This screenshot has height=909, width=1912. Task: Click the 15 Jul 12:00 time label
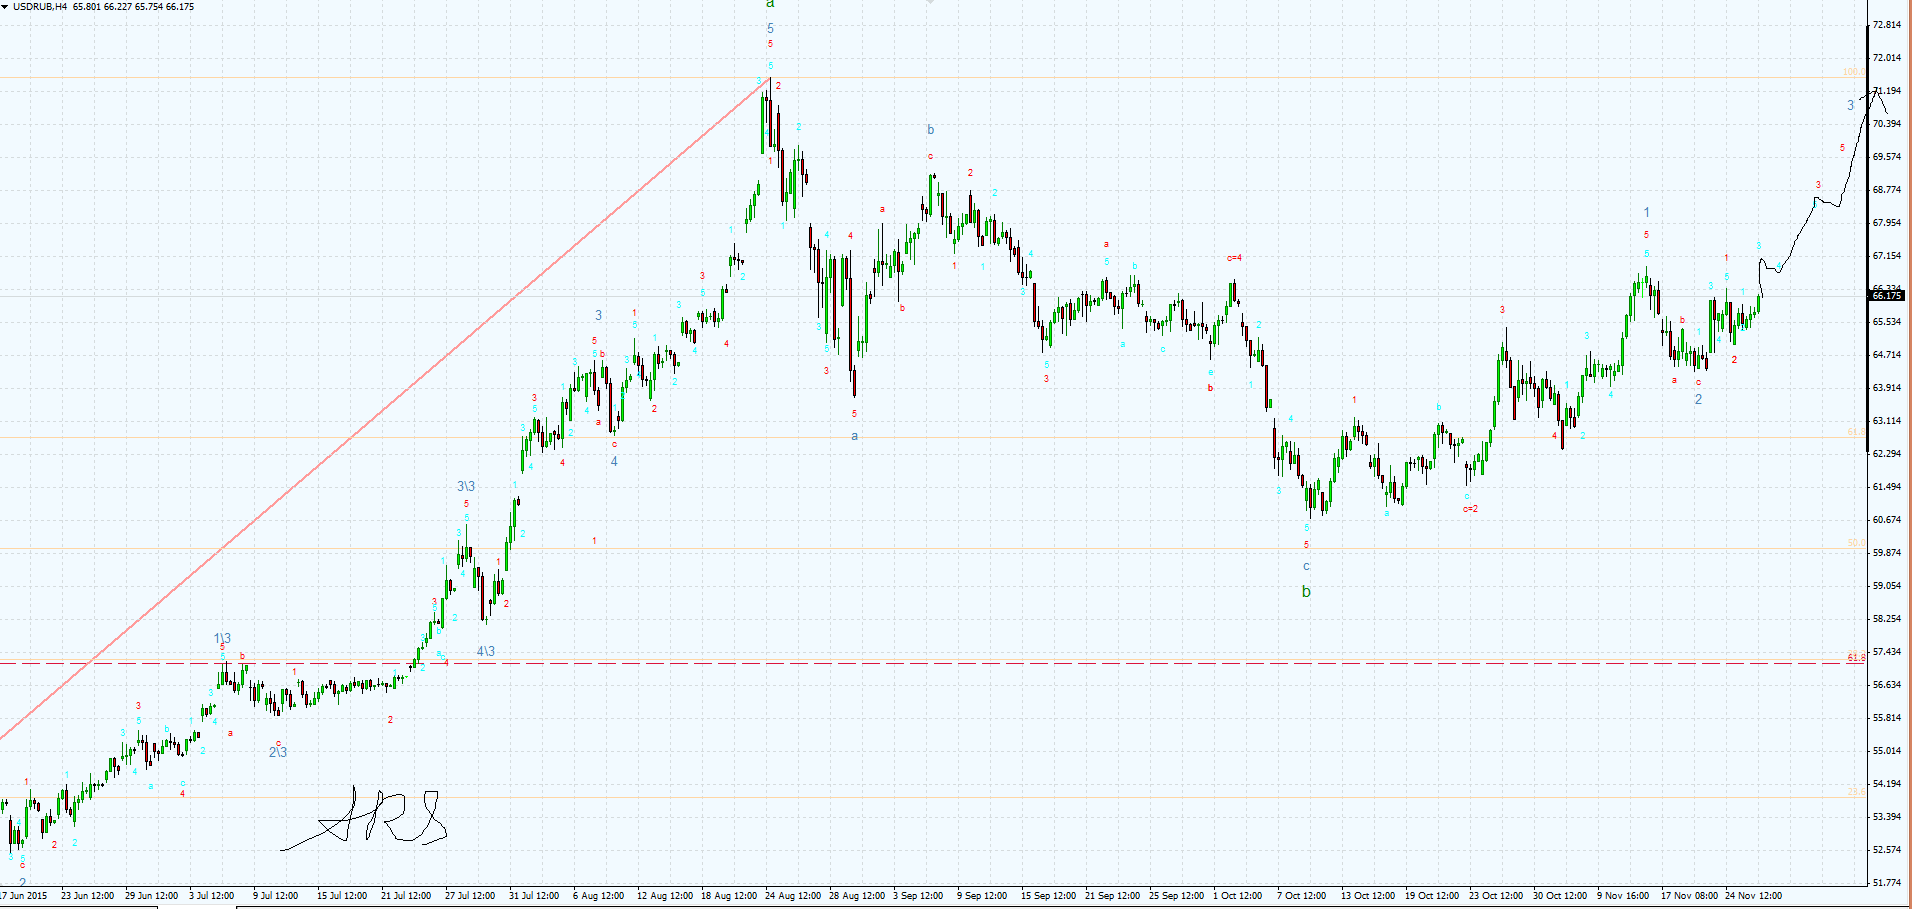[342, 896]
